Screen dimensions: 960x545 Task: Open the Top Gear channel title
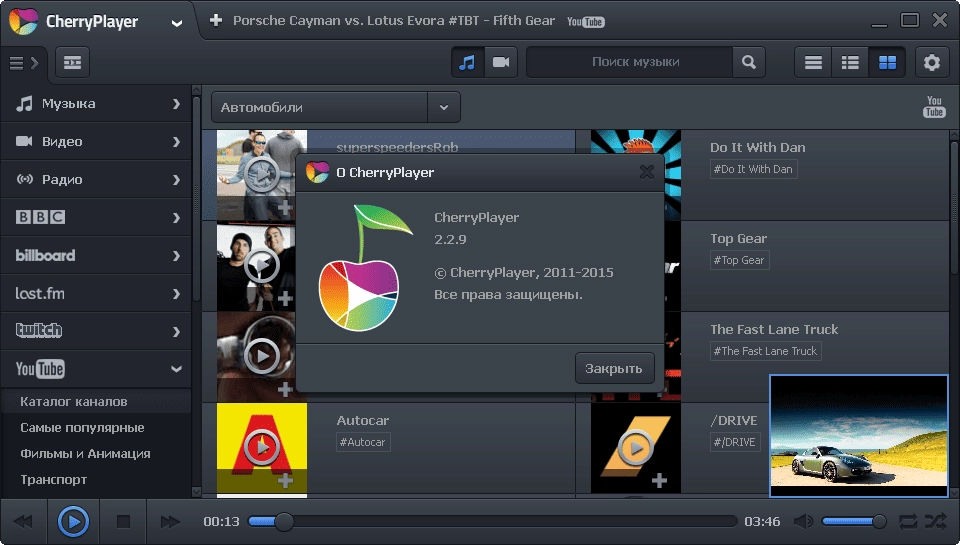coord(738,239)
